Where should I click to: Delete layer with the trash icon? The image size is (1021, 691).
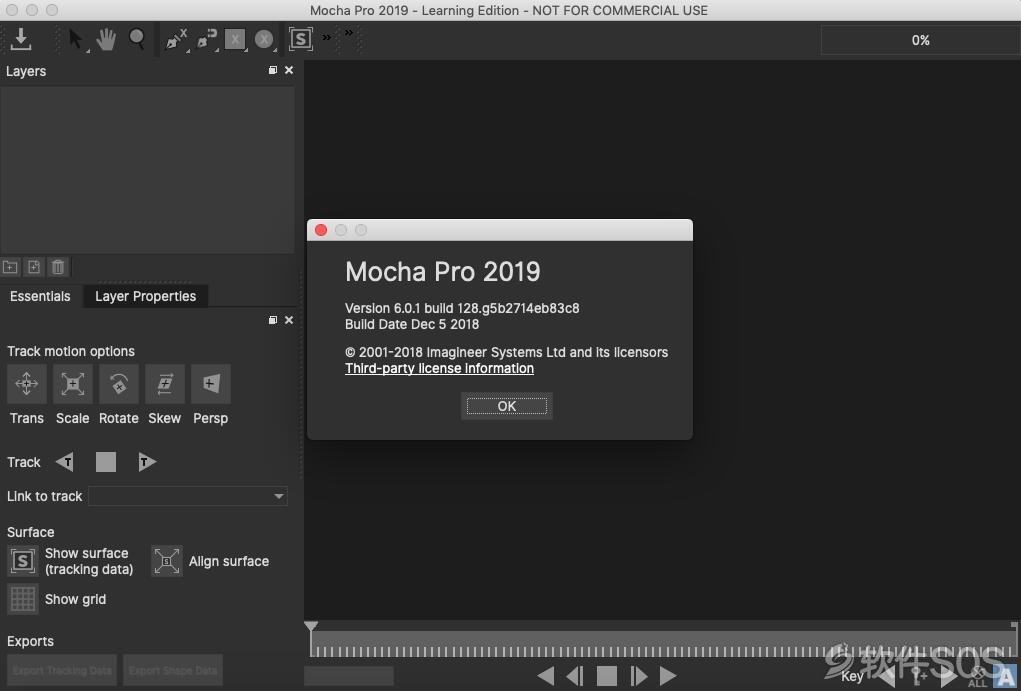(58, 267)
